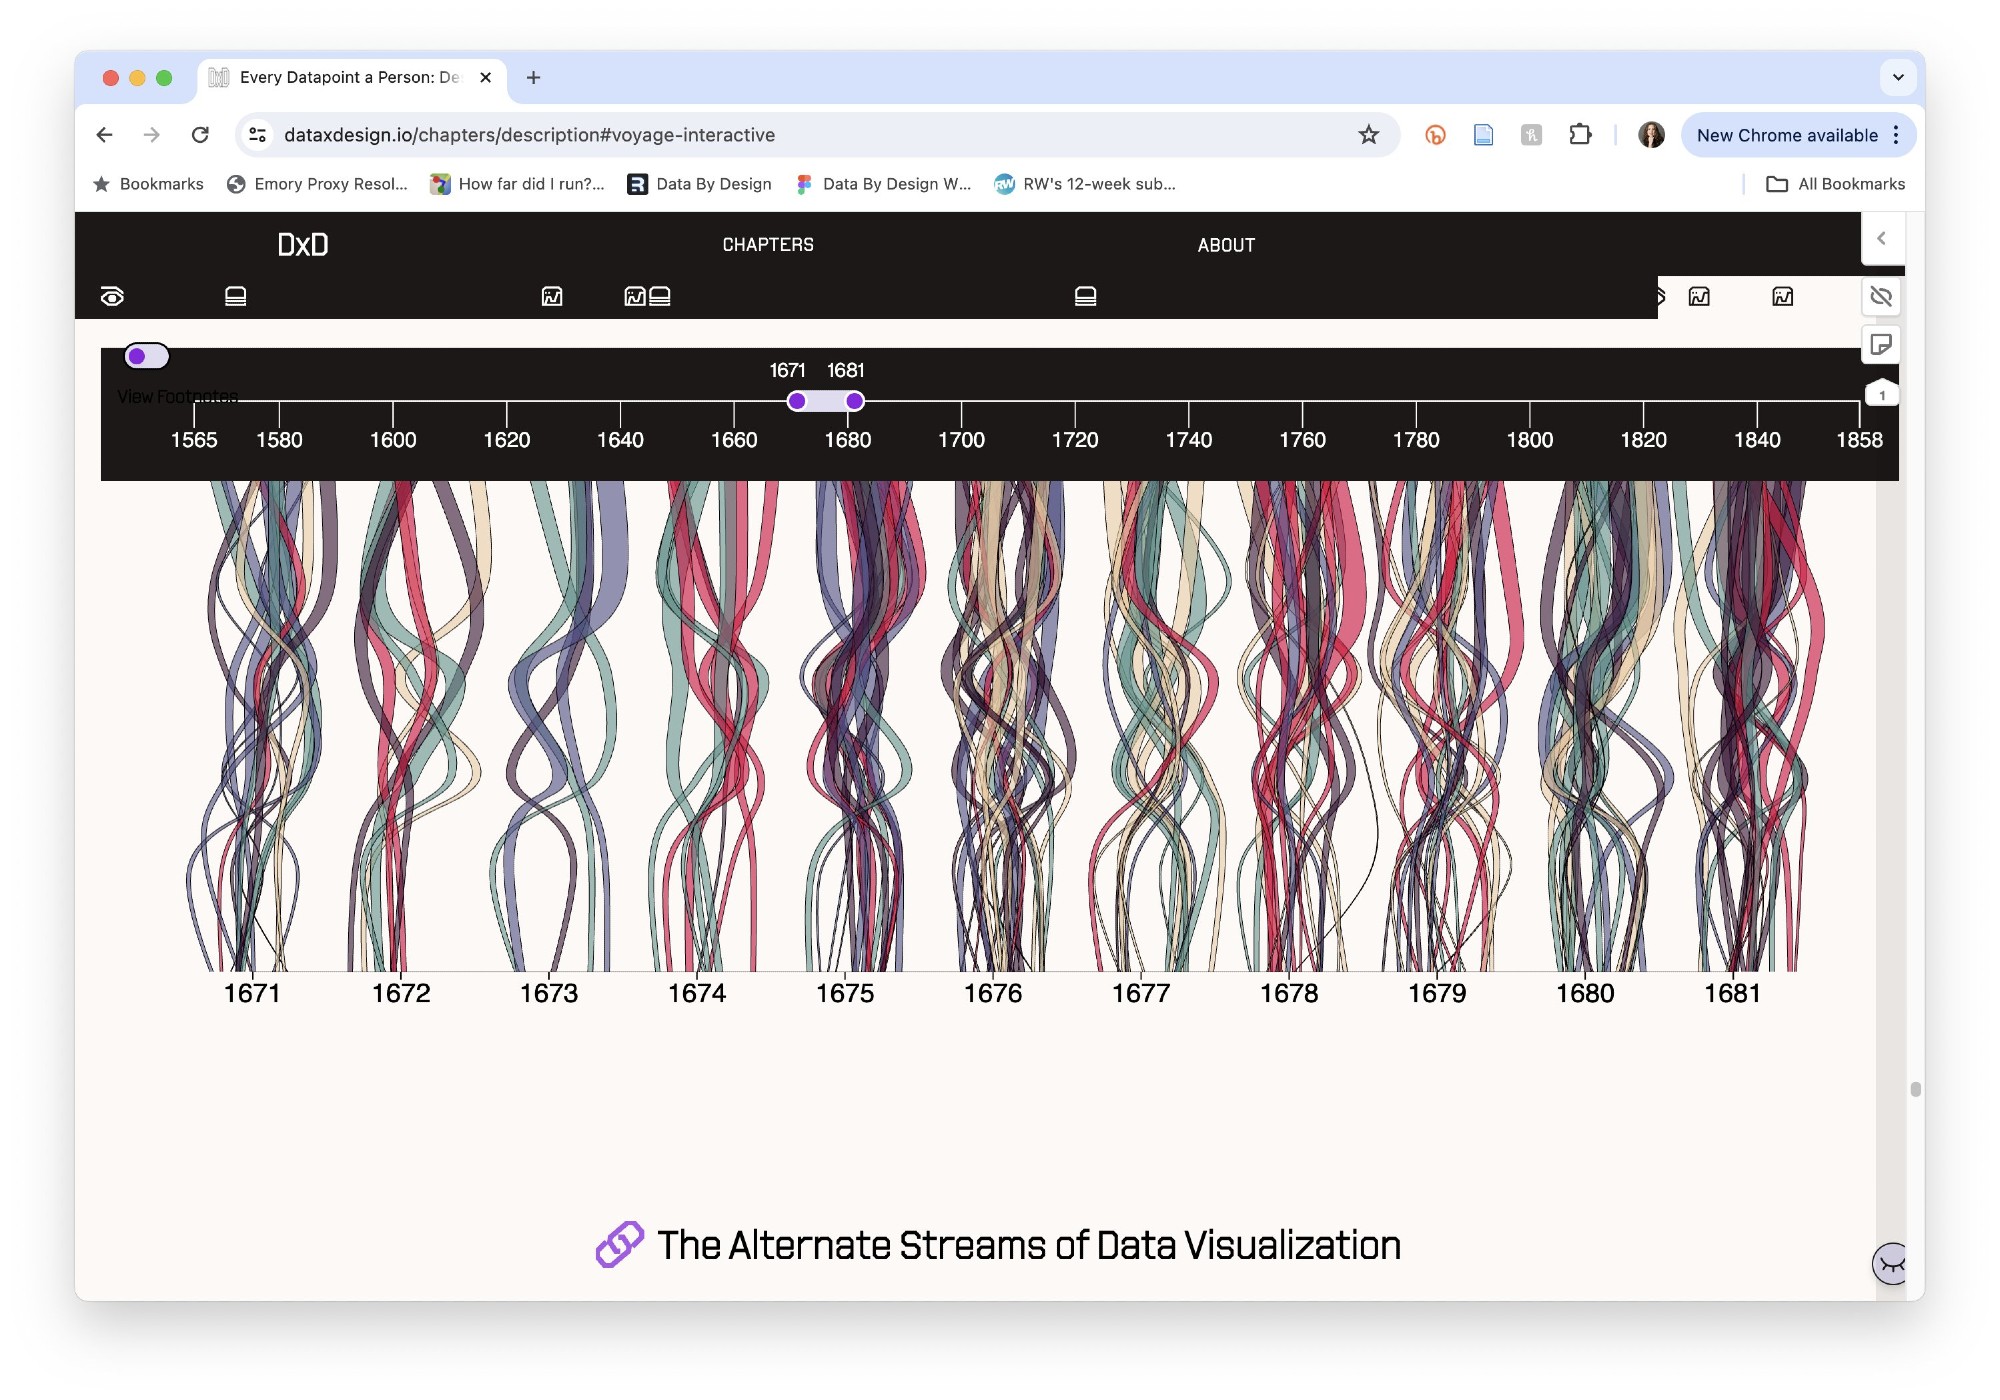Click the closed-eye icon at bottom right
The width and height of the screenshot is (2000, 1400).
click(1890, 1264)
